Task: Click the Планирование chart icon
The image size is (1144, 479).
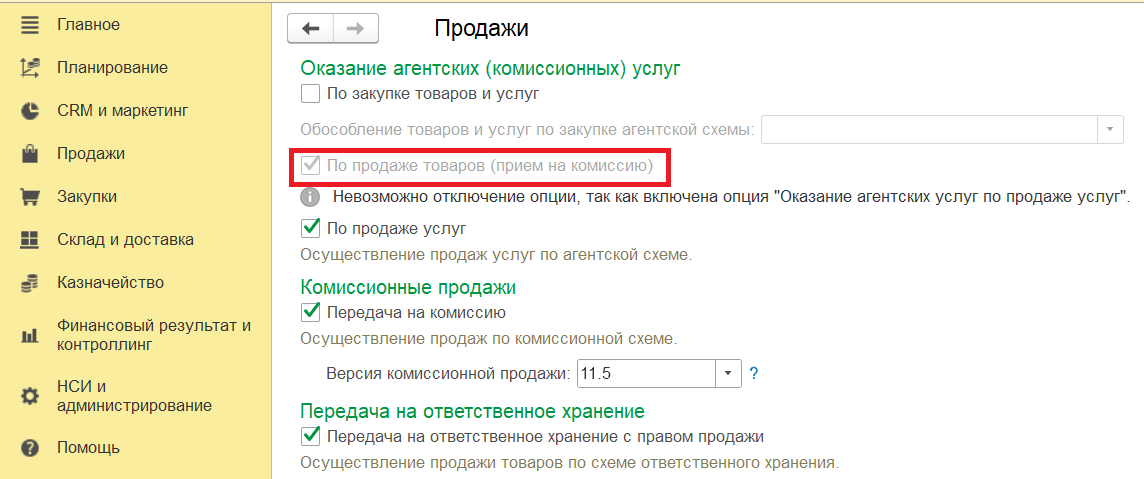Action: 30,69
